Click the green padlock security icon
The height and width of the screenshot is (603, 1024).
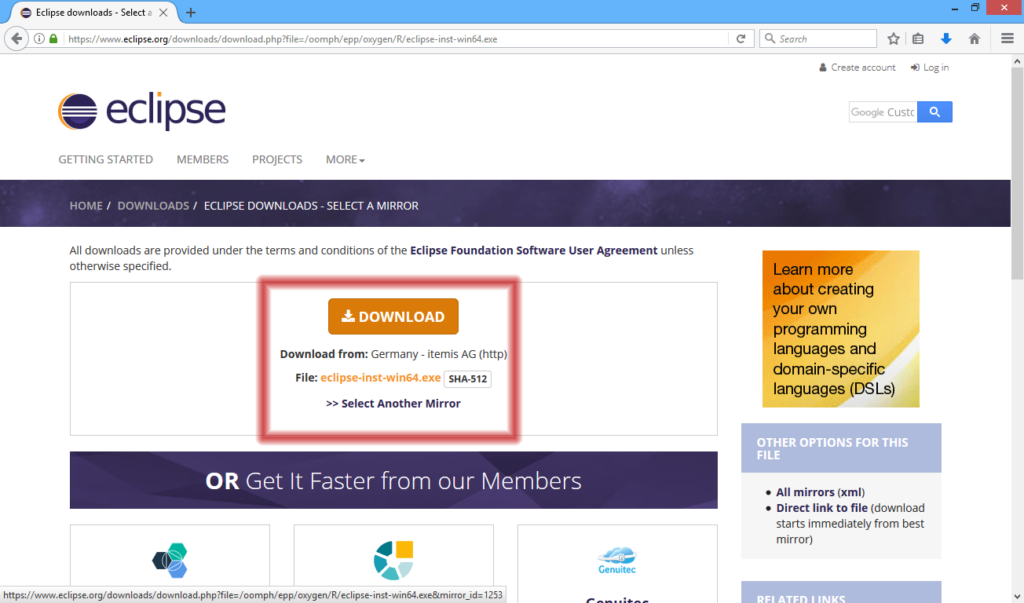click(x=54, y=39)
